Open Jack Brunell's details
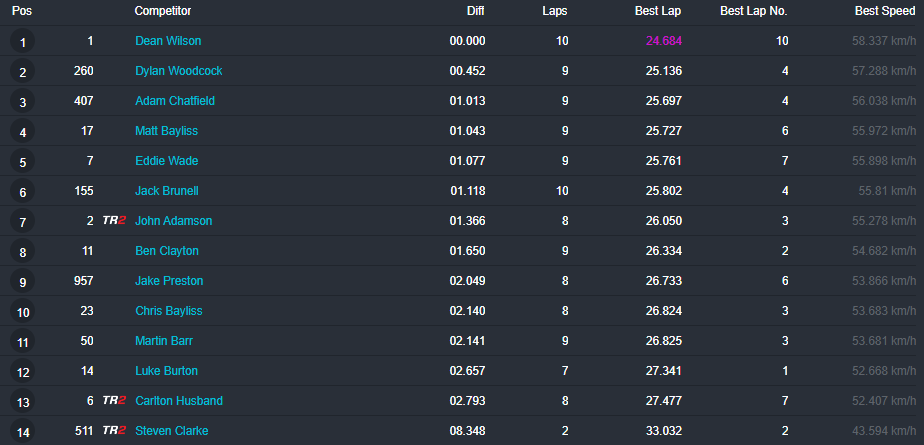 click(x=167, y=191)
